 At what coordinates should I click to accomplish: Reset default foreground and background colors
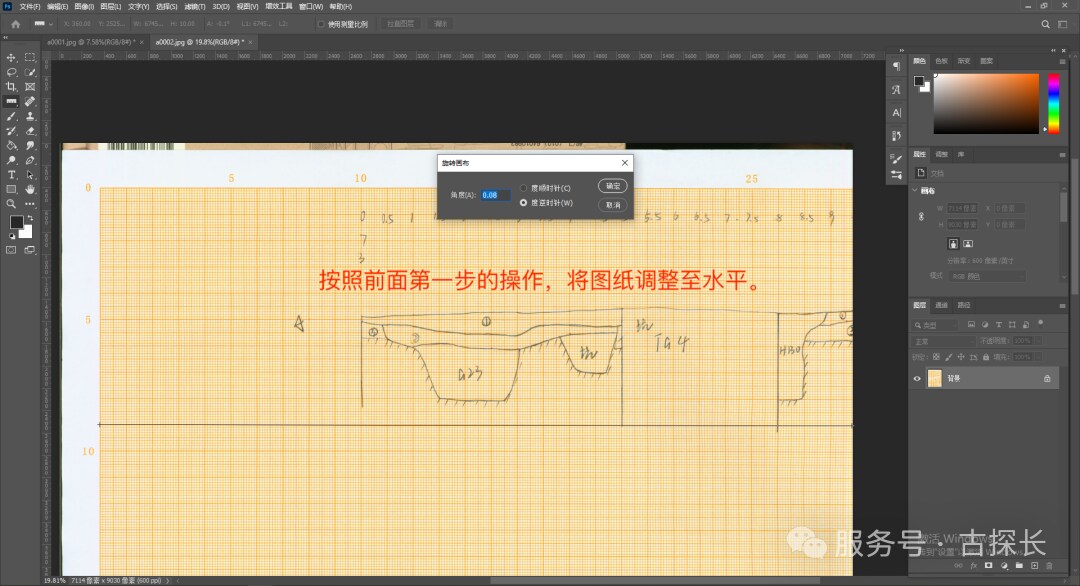click(x=12, y=236)
